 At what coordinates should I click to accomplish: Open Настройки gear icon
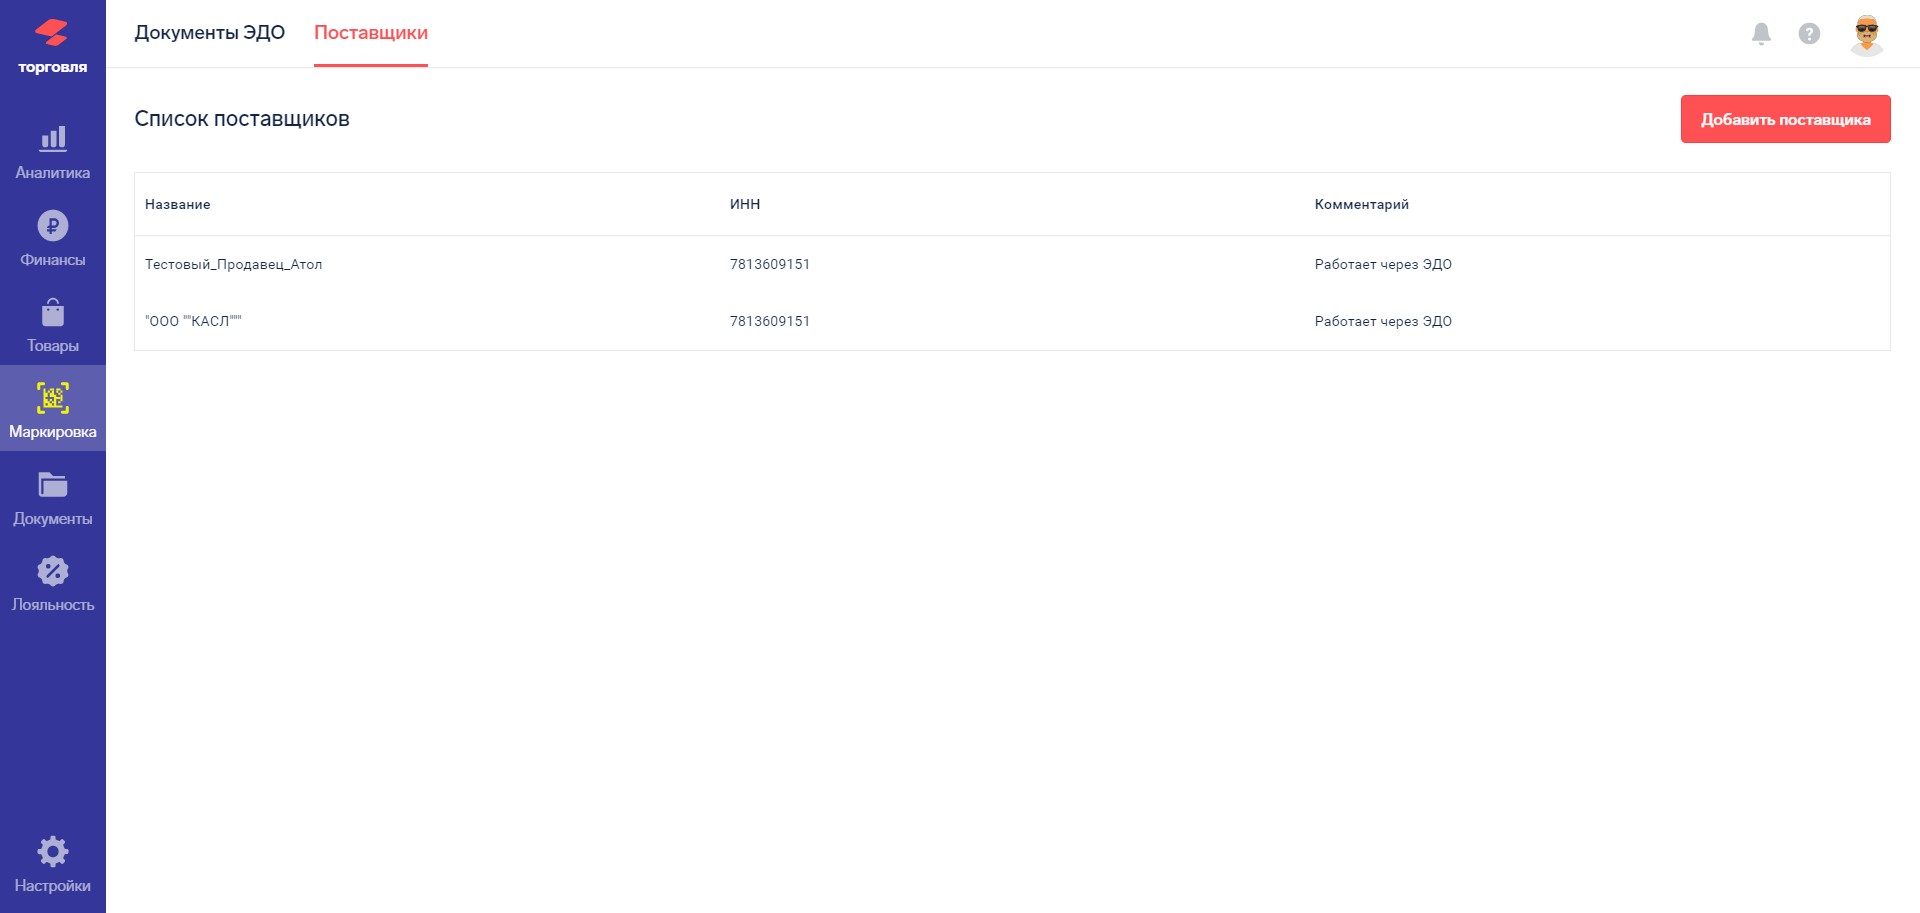[52, 852]
